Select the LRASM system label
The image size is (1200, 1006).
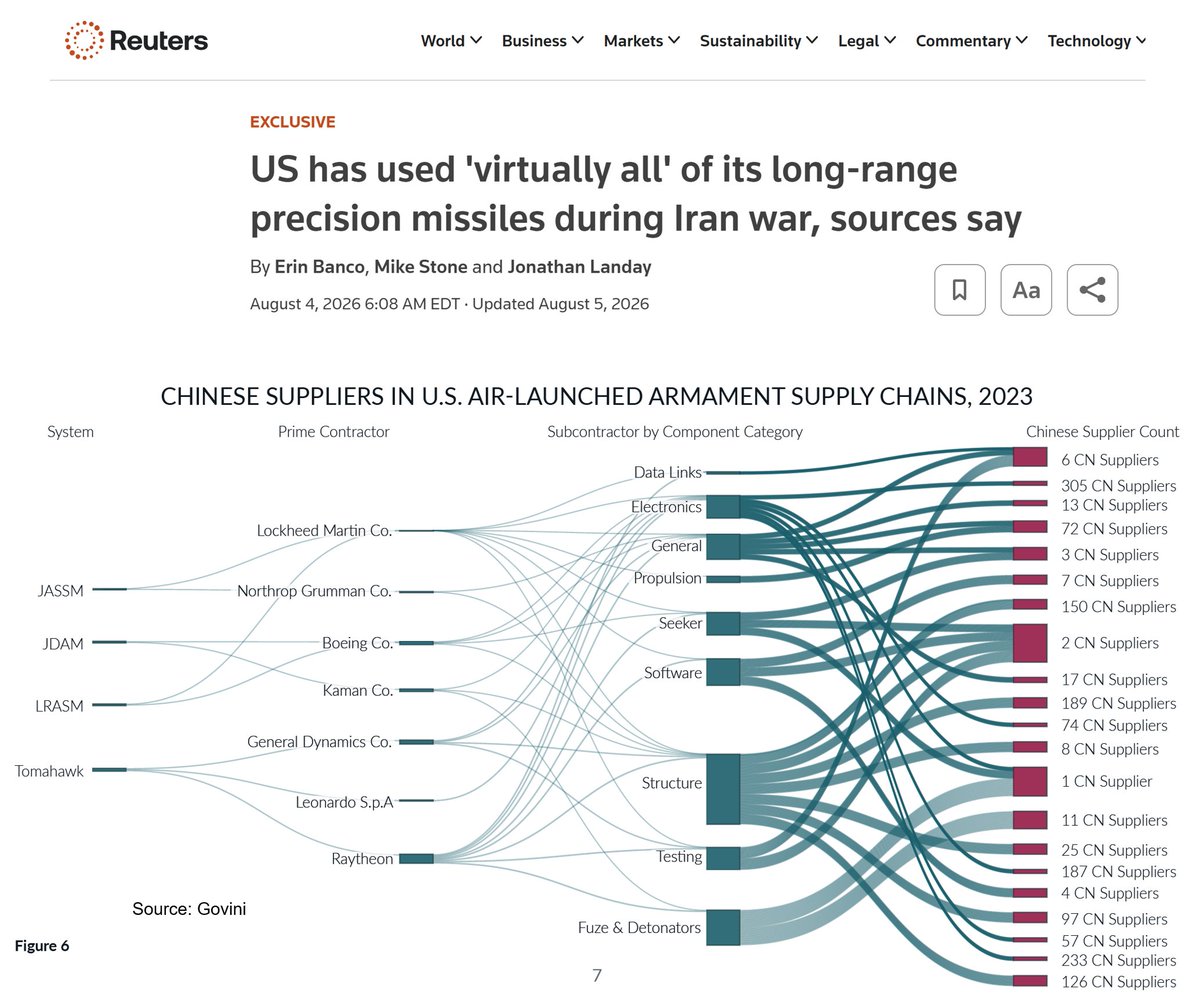[x=59, y=706]
